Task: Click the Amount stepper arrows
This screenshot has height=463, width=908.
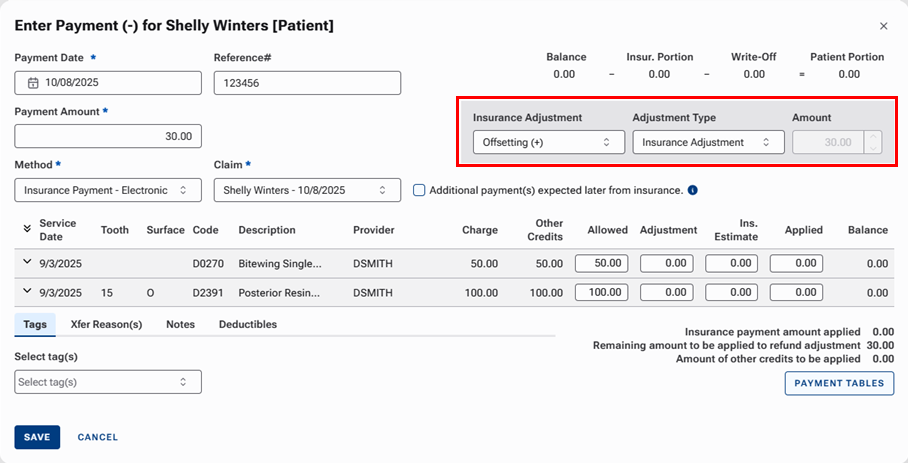Action: pyautogui.click(x=873, y=142)
